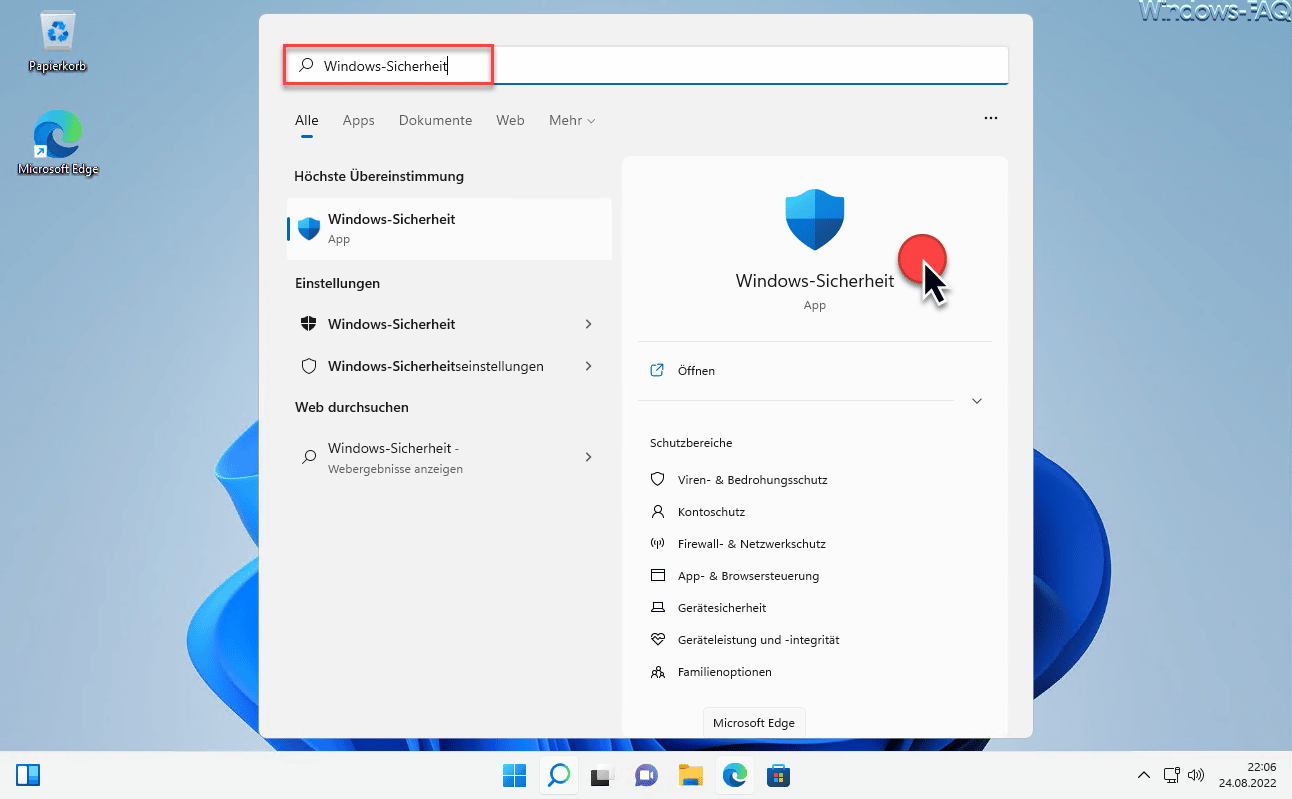Click Öffnen to launch the app
This screenshot has width=1292, height=799.
point(696,371)
